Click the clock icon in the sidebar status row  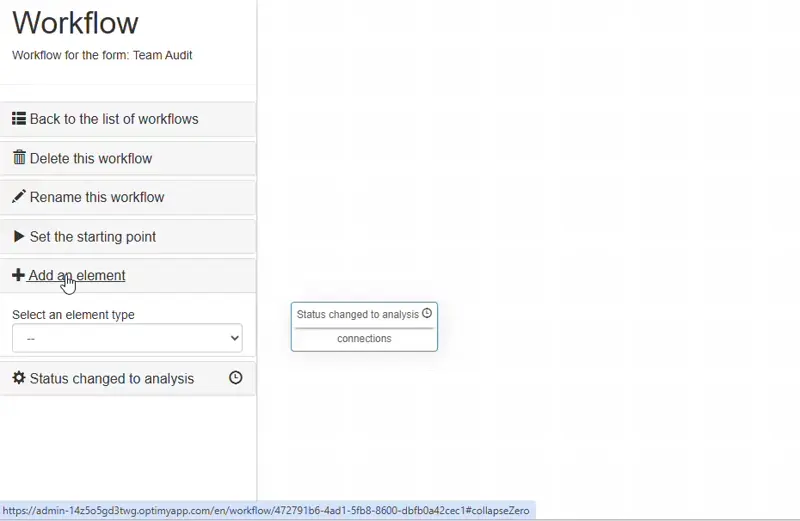[235, 378]
